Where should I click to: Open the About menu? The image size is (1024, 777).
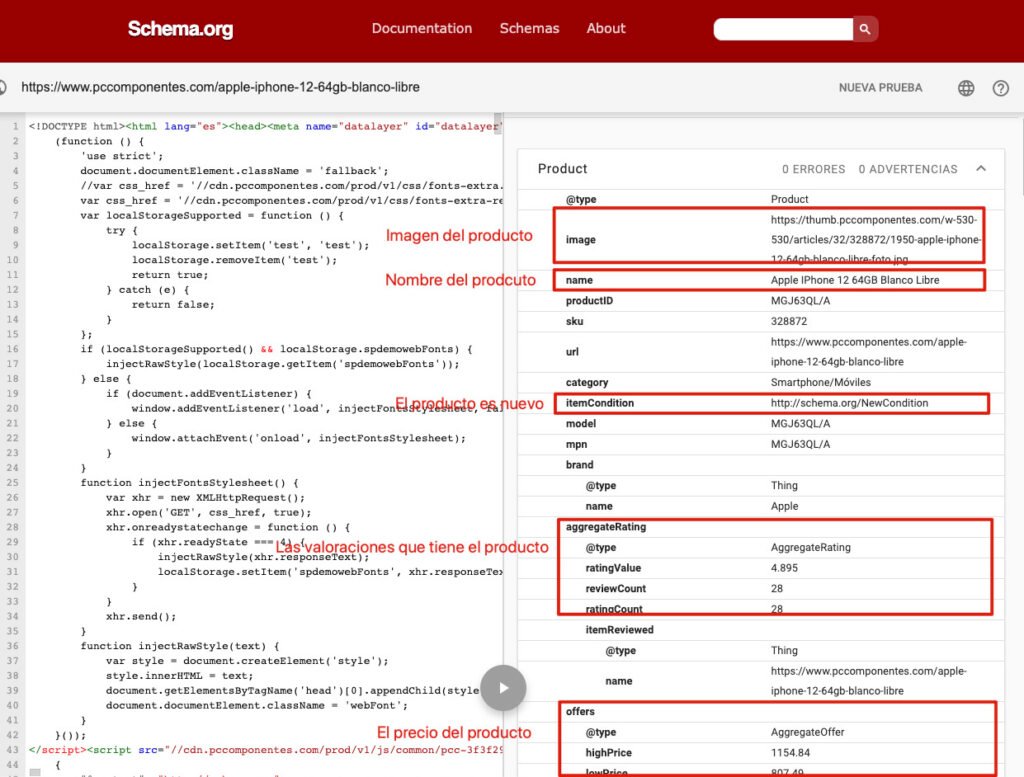(605, 28)
